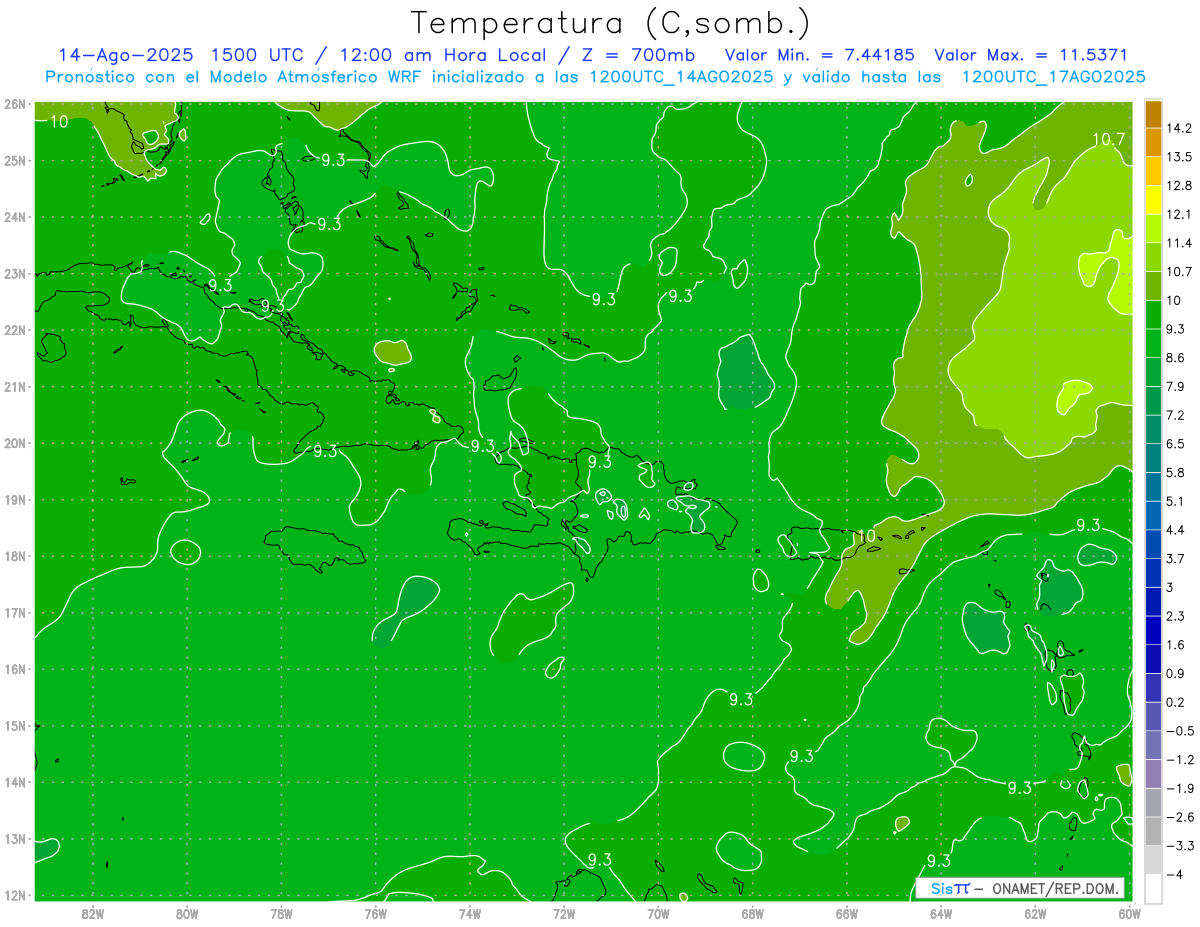1200x927 pixels.
Task: Click 'Valor Min. = 7.44185' text
Action: tap(820, 55)
